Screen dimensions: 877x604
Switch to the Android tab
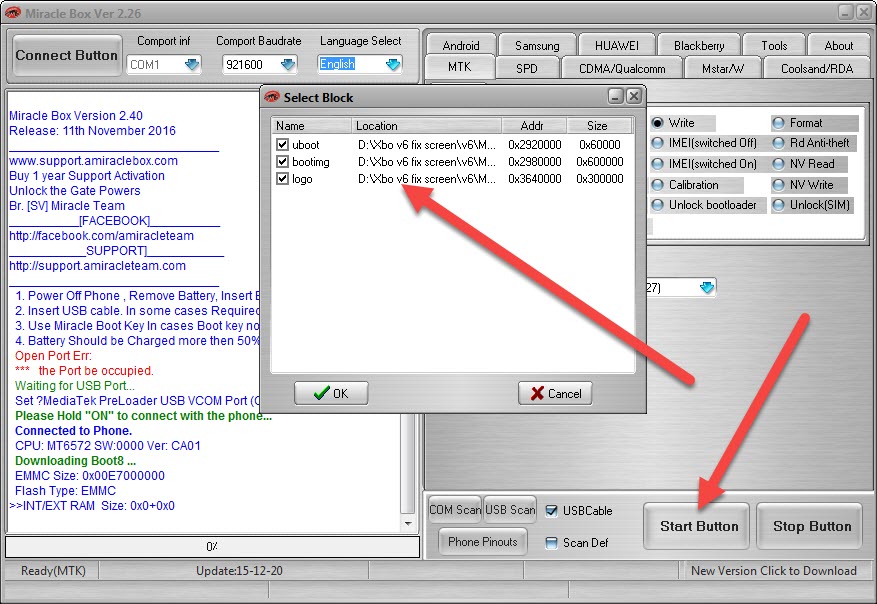tap(461, 45)
